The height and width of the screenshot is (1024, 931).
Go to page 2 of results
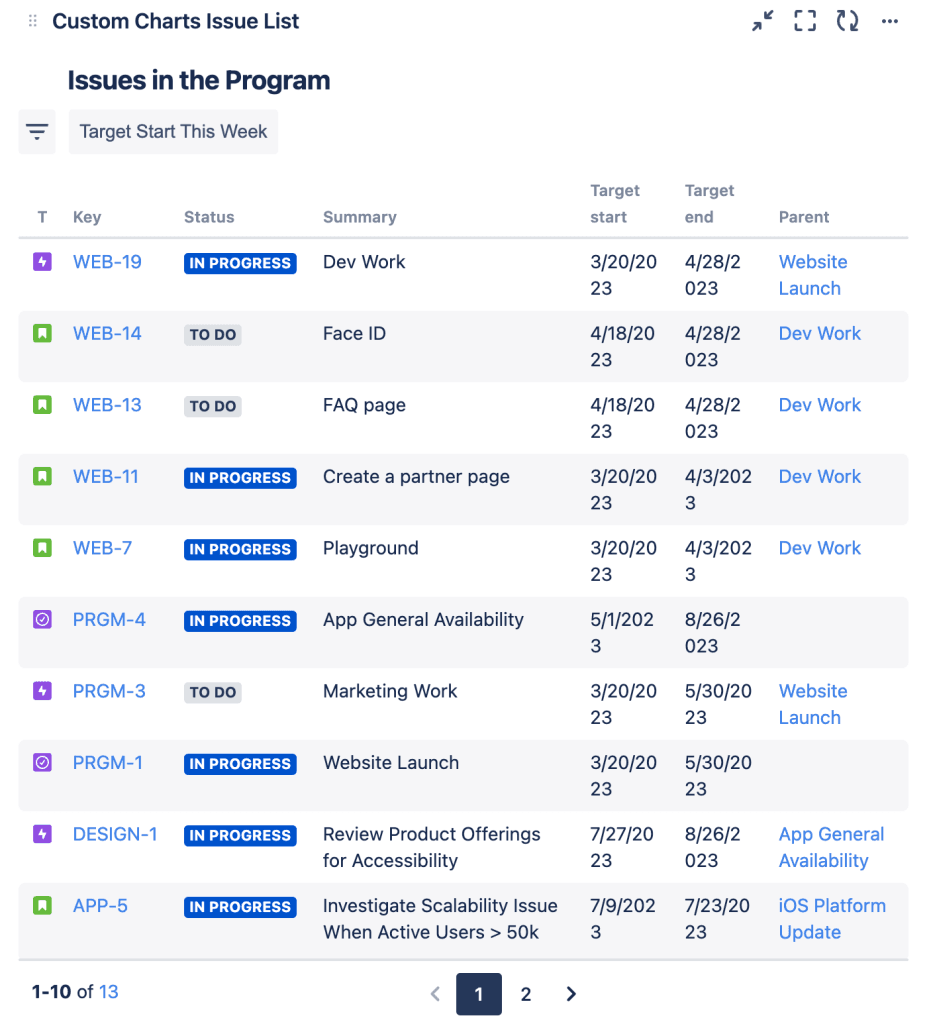coord(526,994)
